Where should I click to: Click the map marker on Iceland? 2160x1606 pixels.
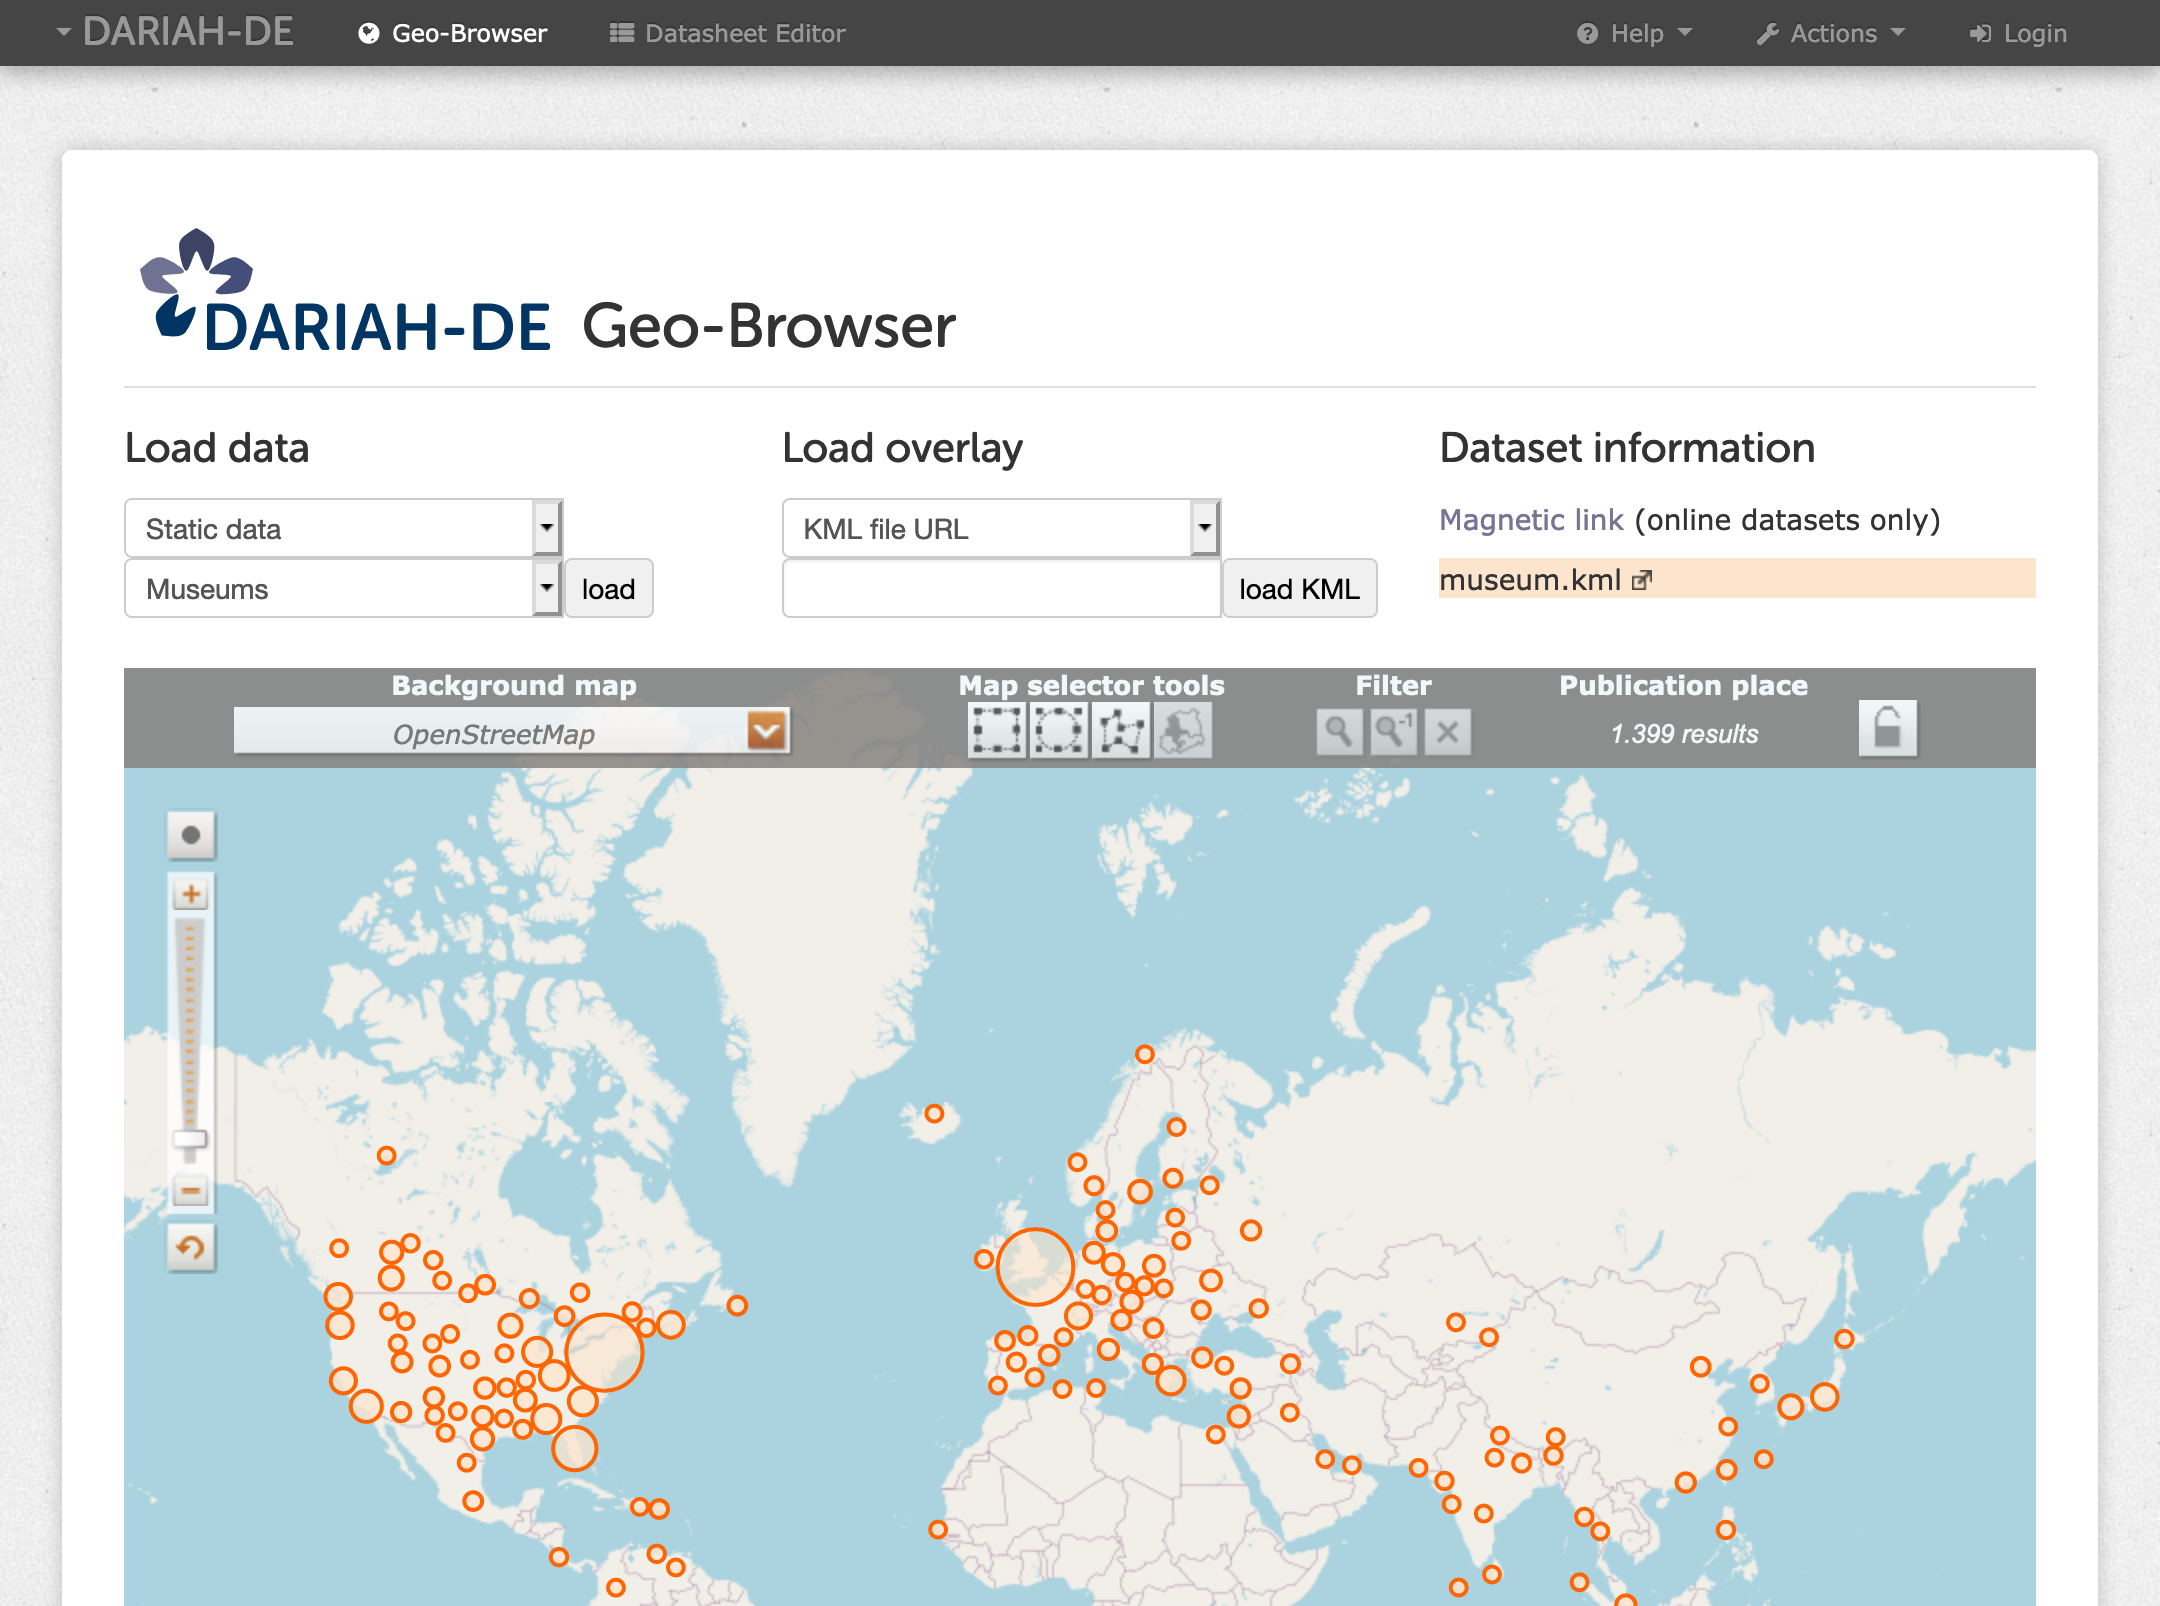click(x=934, y=1113)
